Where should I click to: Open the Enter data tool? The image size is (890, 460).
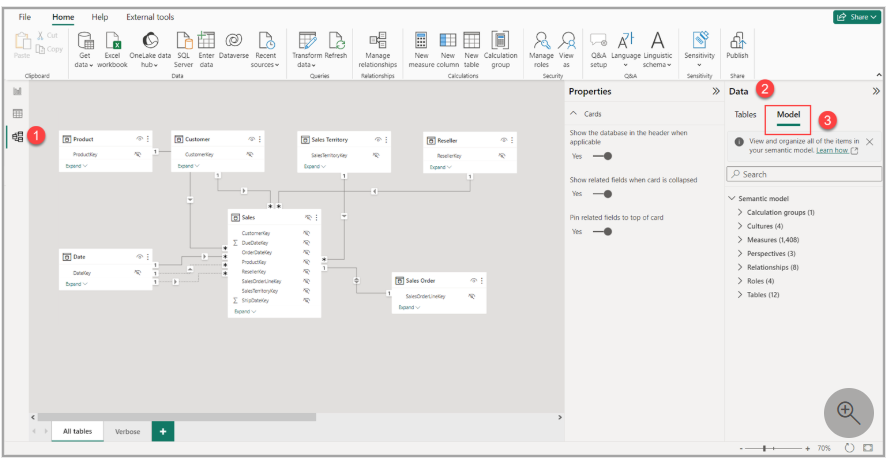(x=206, y=50)
